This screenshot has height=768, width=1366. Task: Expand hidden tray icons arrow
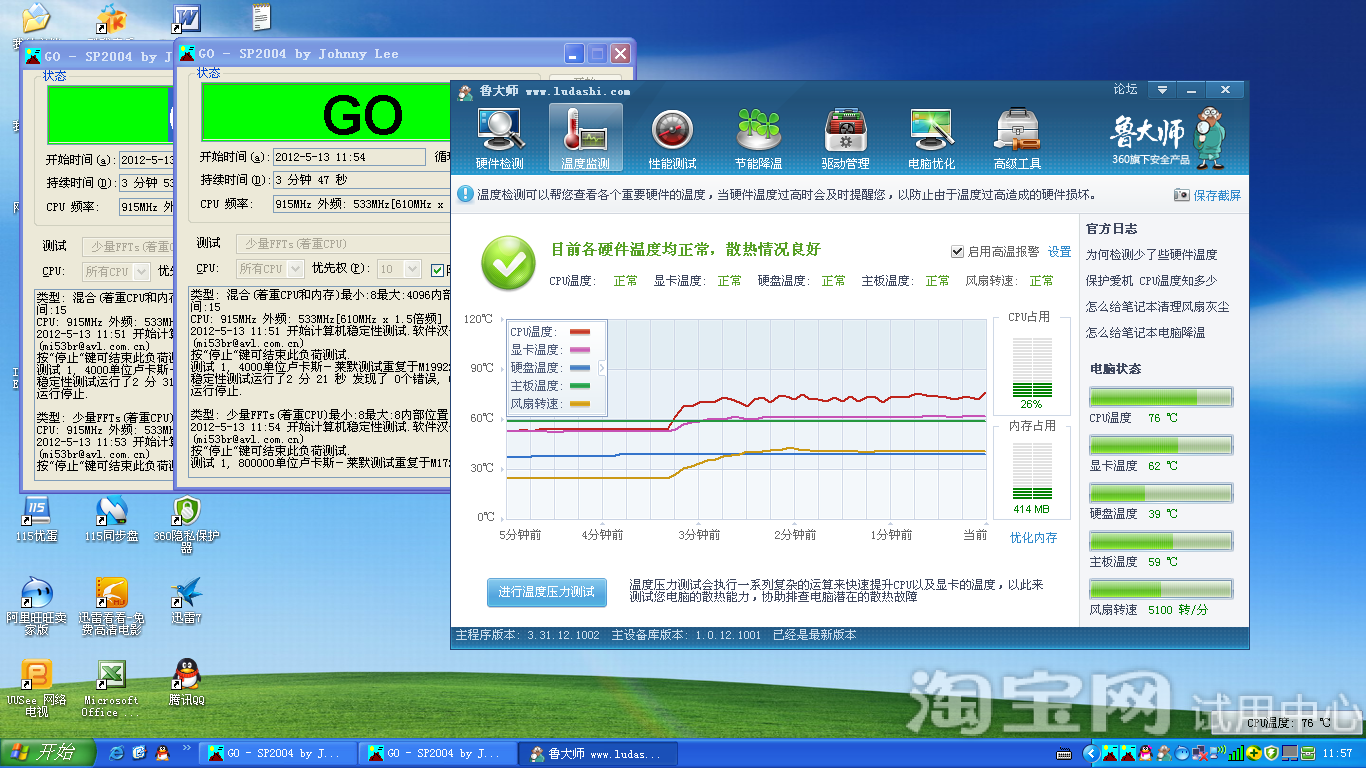(x=1092, y=753)
